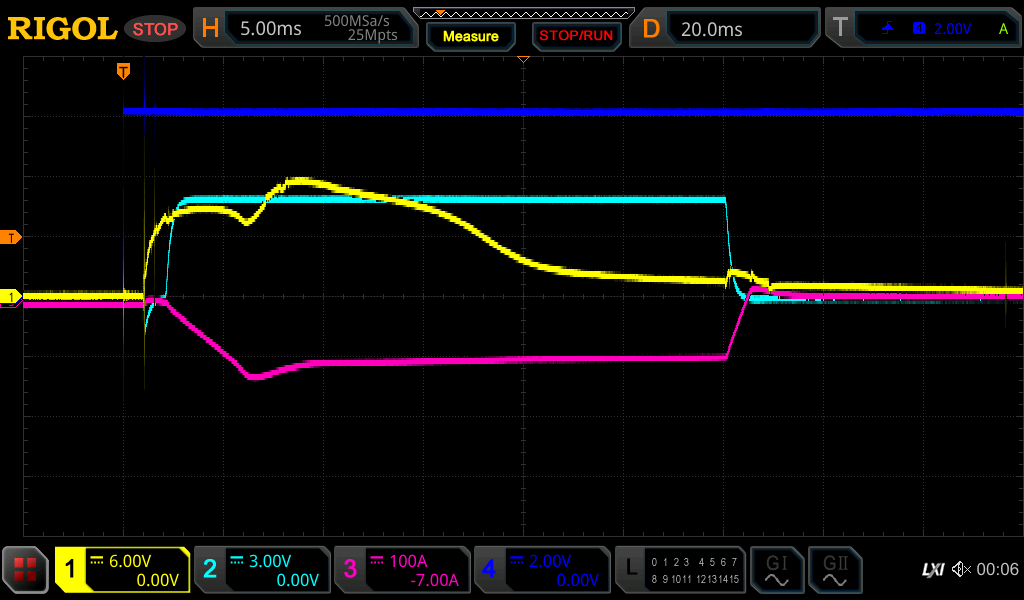Click the LXI network status icon

tap(932, 570)
